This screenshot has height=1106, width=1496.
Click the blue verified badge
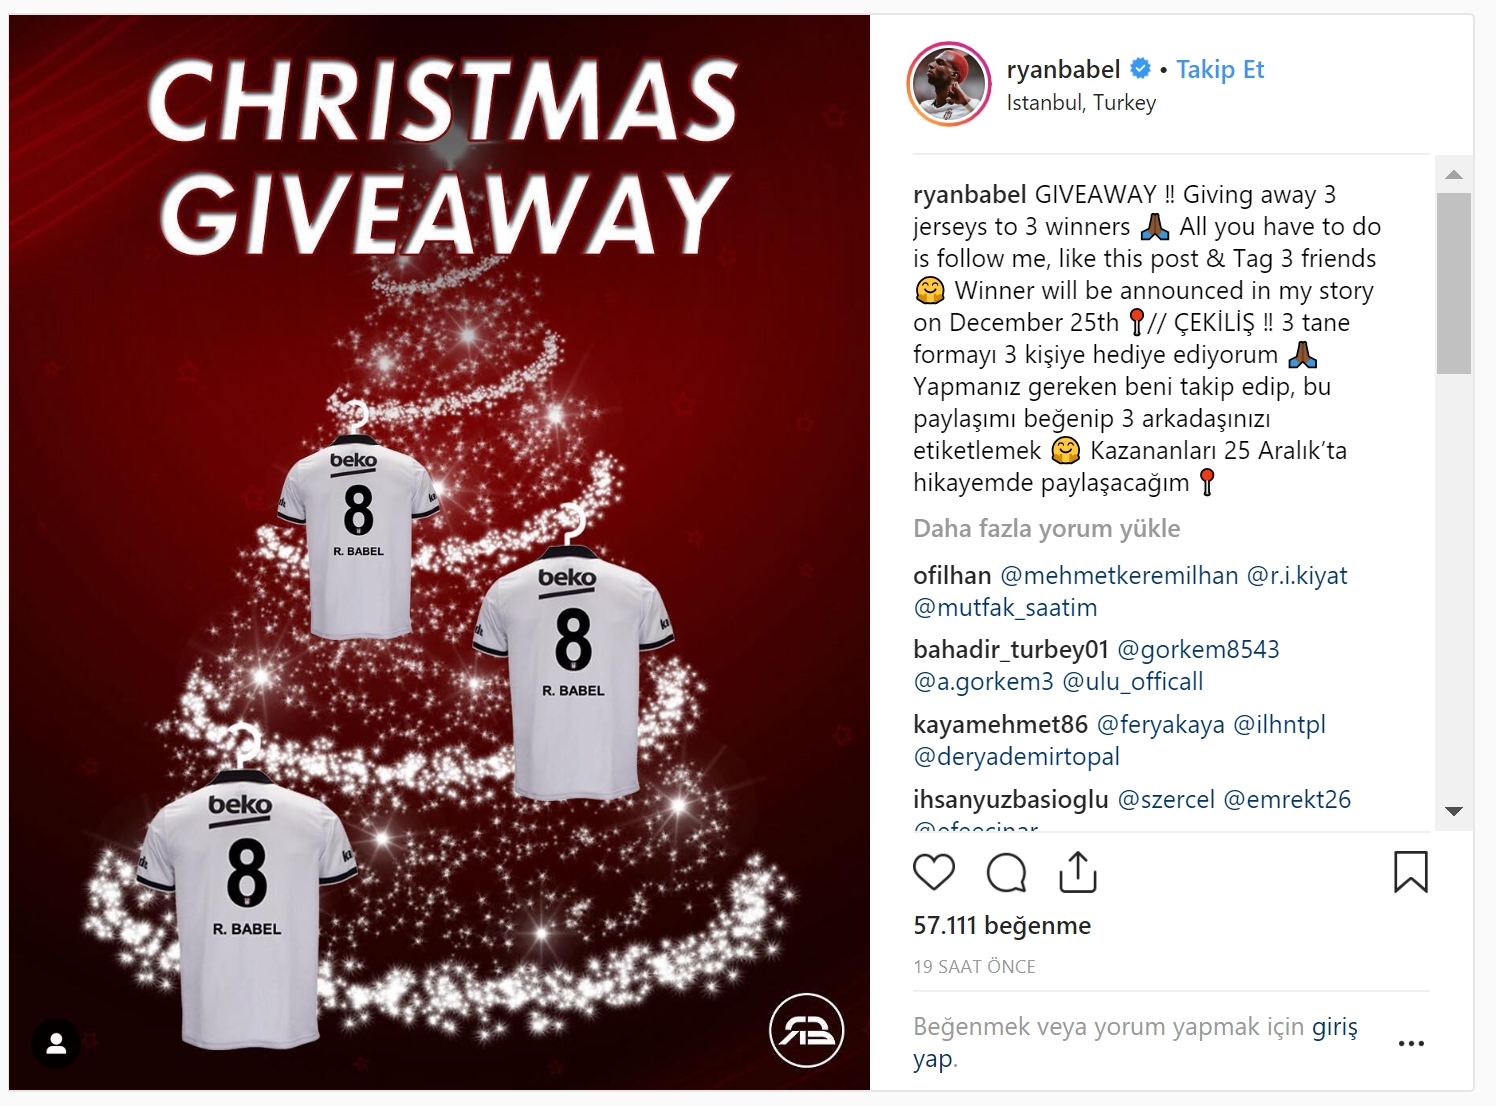coord(1140,69)
